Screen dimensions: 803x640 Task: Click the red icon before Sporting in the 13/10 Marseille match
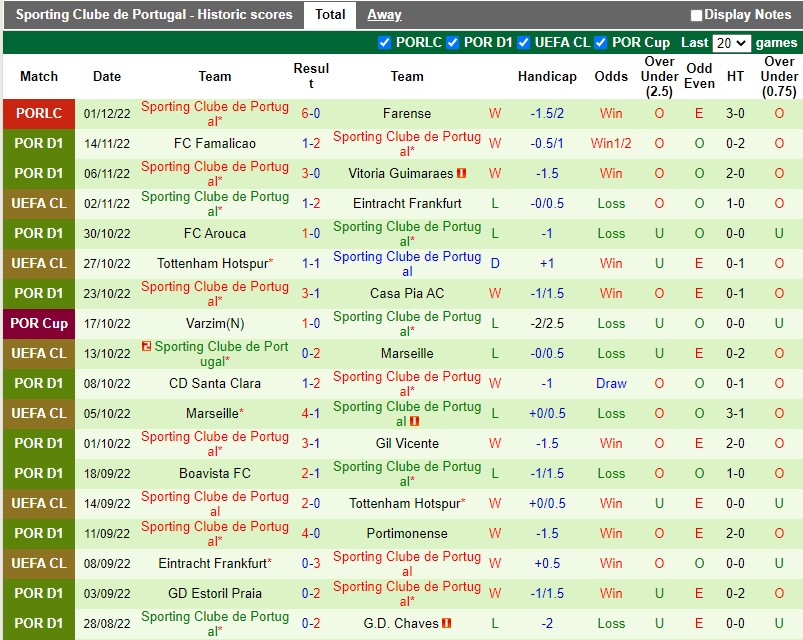(x=146, y=347)
